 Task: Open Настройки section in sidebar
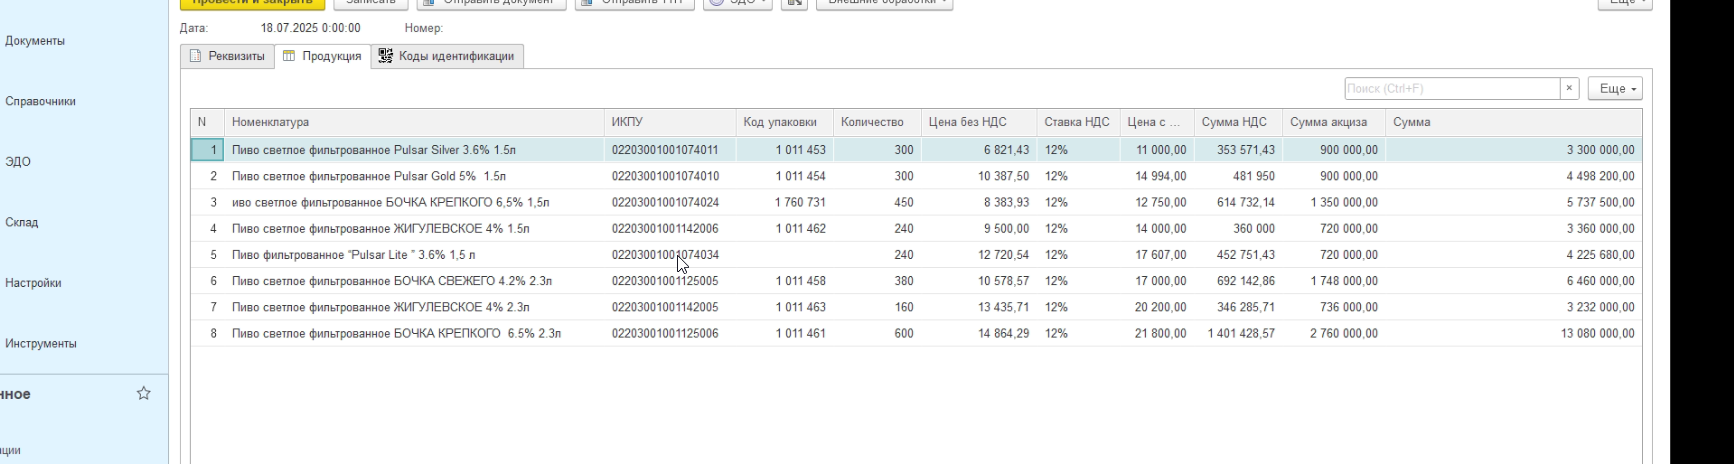click(33, 283)
